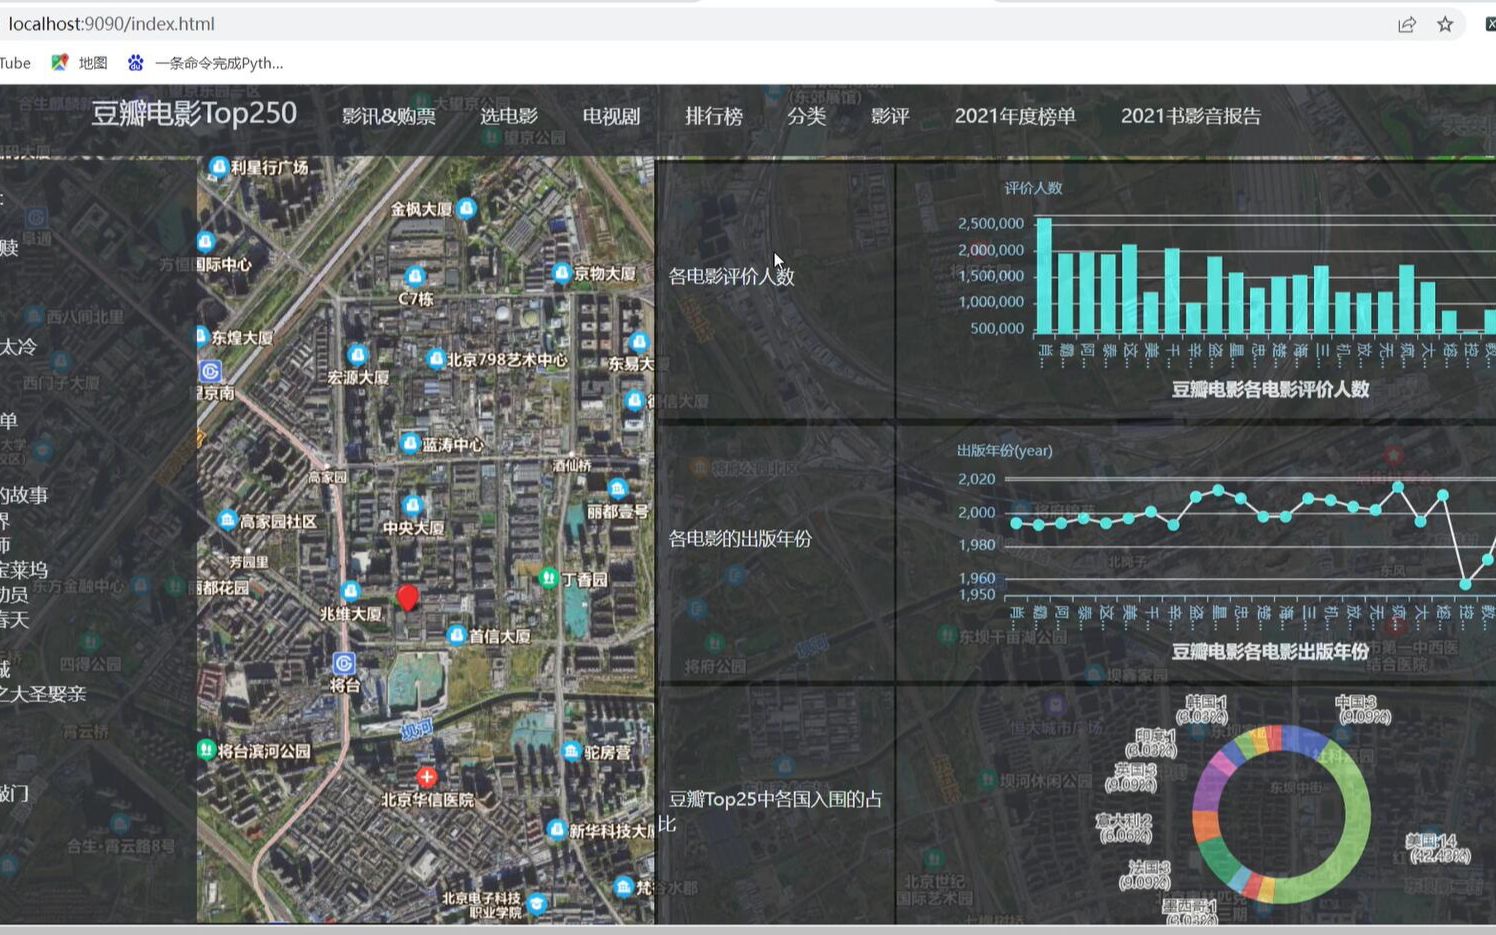This screenshot has width=1496, height=935.
Task: Click the red location pin on map
Action: coord(407,598)
